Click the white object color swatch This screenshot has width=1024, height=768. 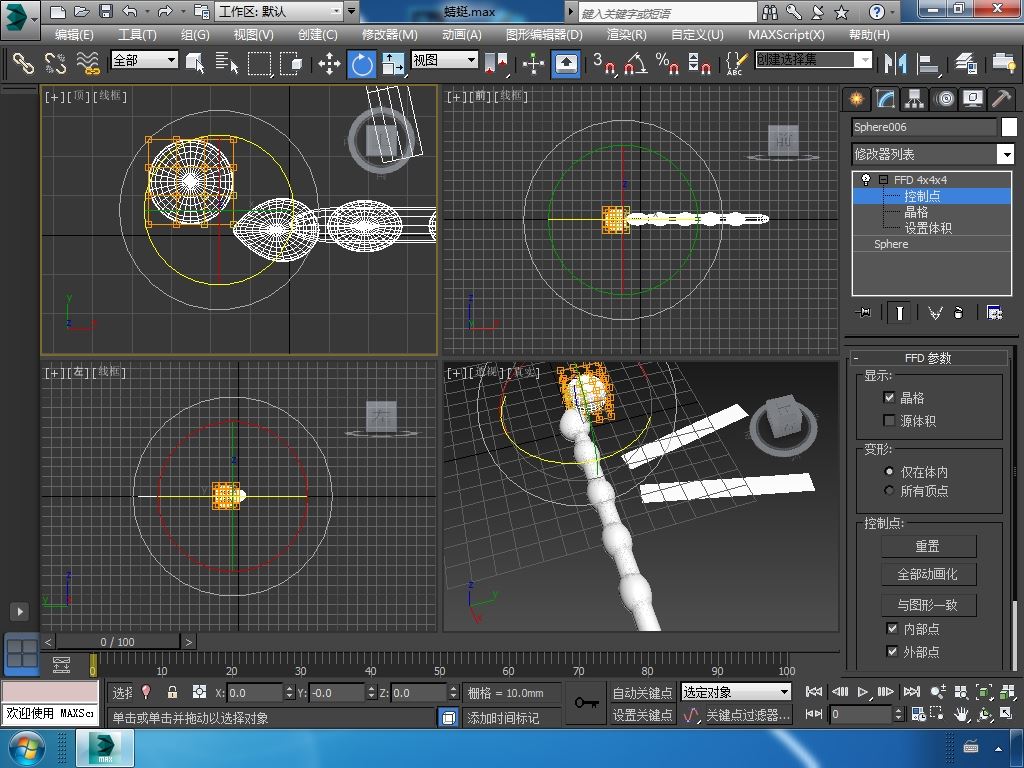click(1009, 127)
